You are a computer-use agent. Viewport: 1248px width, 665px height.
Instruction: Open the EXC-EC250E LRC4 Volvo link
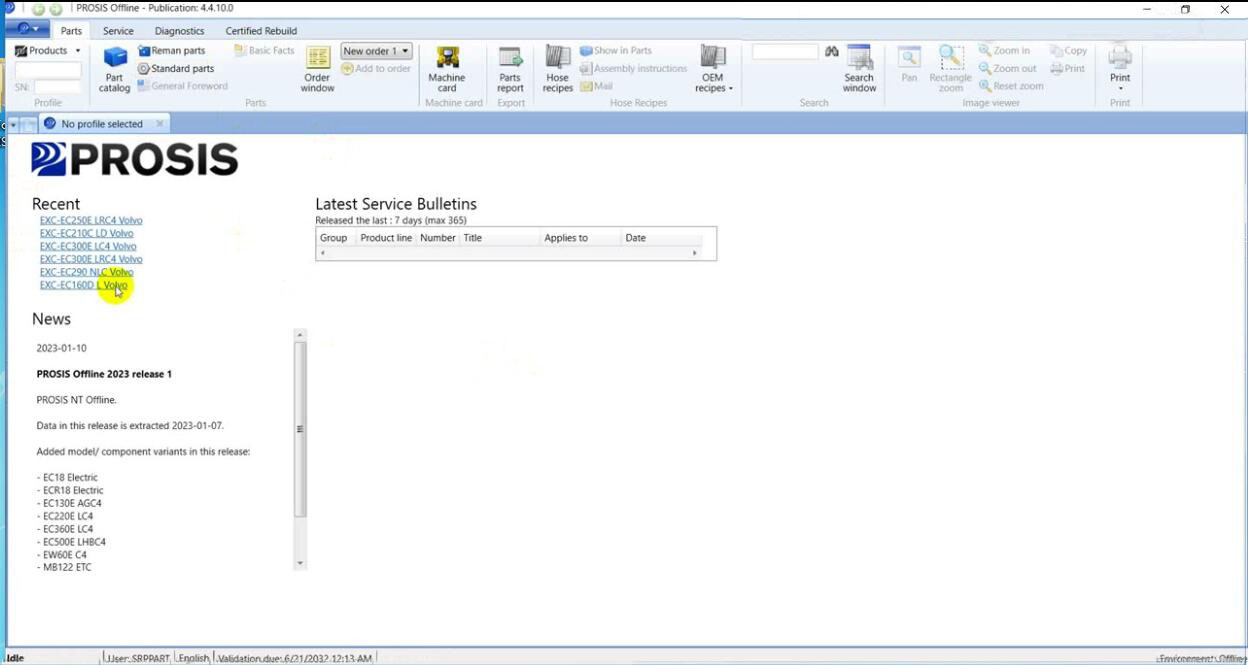tap(91, 220)
